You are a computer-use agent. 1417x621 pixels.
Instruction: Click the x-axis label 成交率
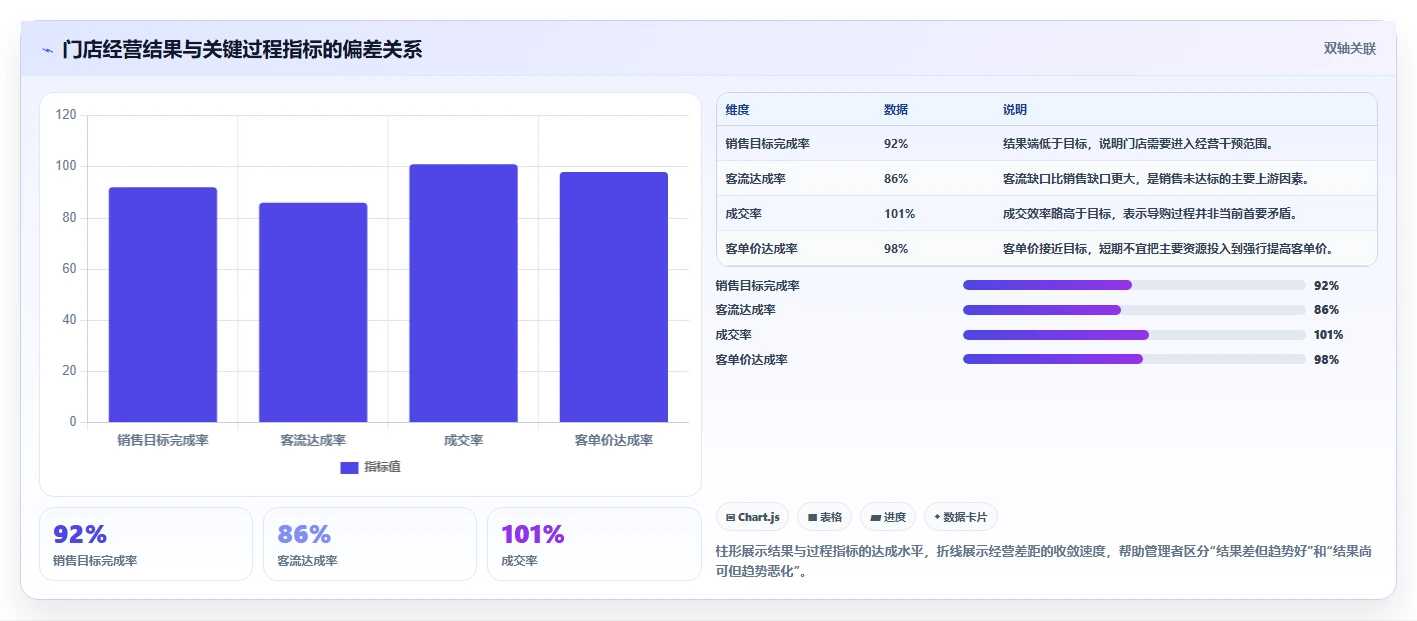(463, 440)
